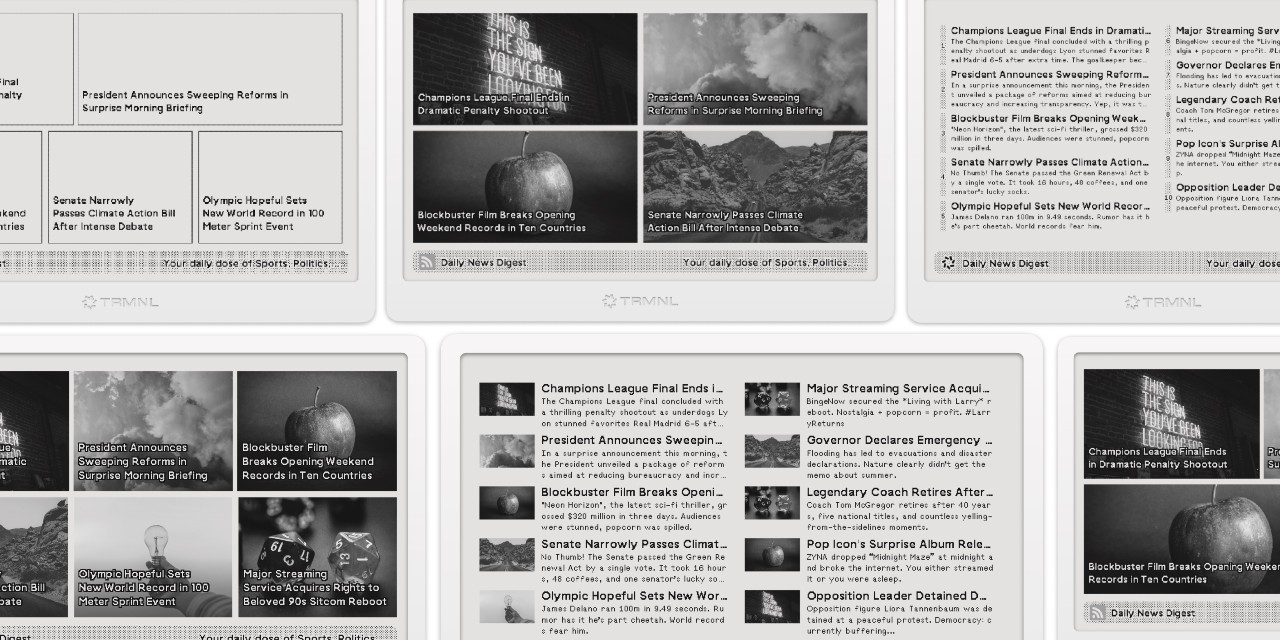Open the apple thumbnail beside Pop Icon's Surprise Album
The image size is (1280, 640).
772,555
